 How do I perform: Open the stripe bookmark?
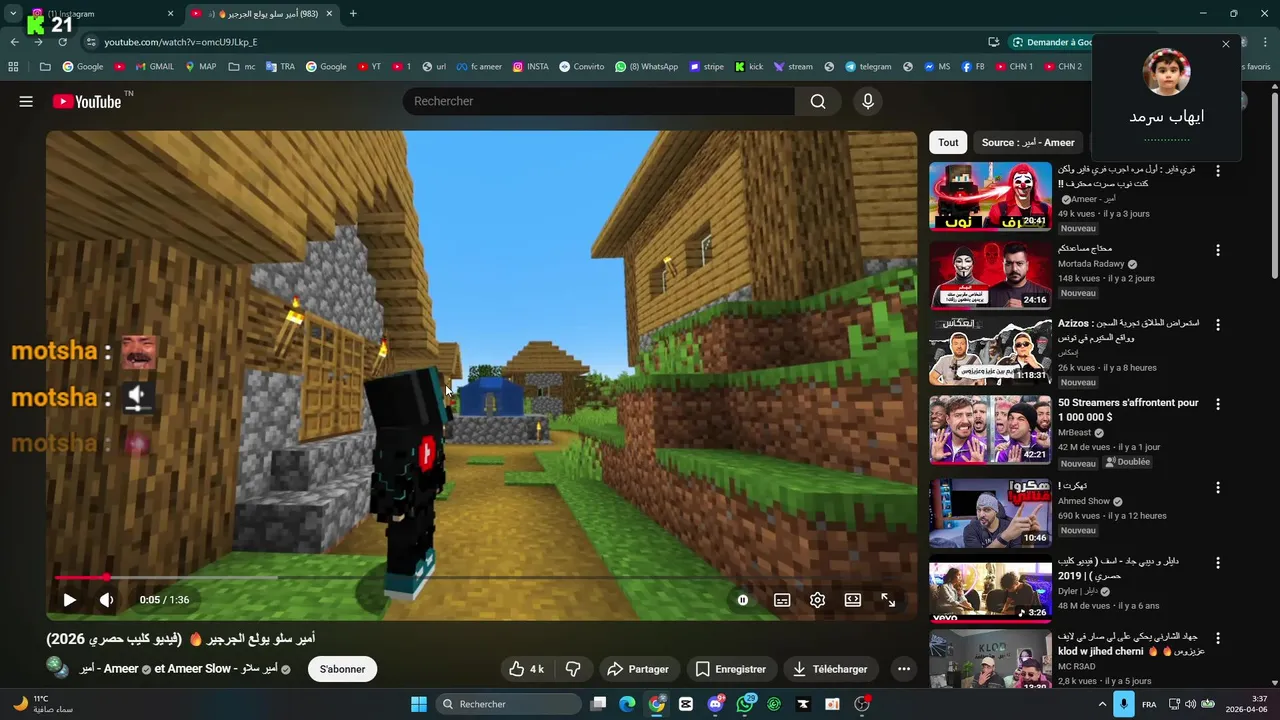tap(705, 67)
